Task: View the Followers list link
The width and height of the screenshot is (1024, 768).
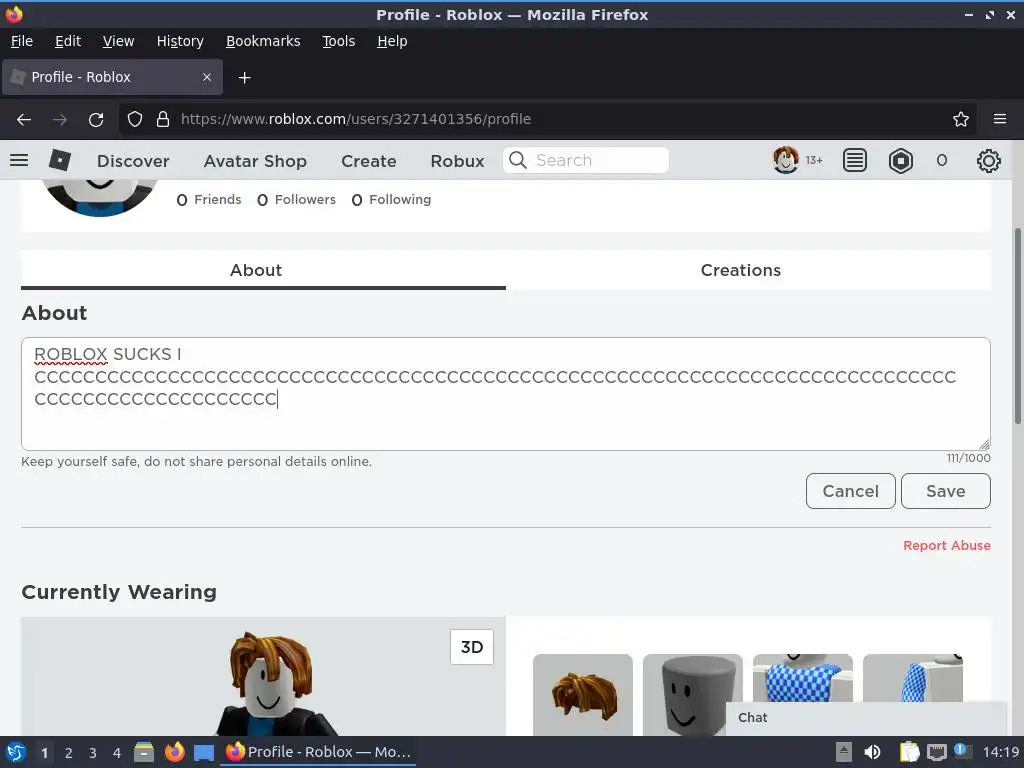Action: click(296, 199)
